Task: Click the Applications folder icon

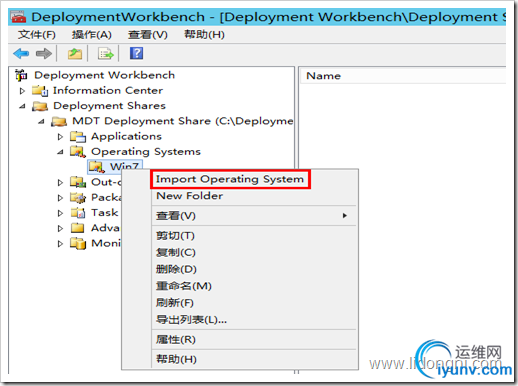Action: coord(78,137)
